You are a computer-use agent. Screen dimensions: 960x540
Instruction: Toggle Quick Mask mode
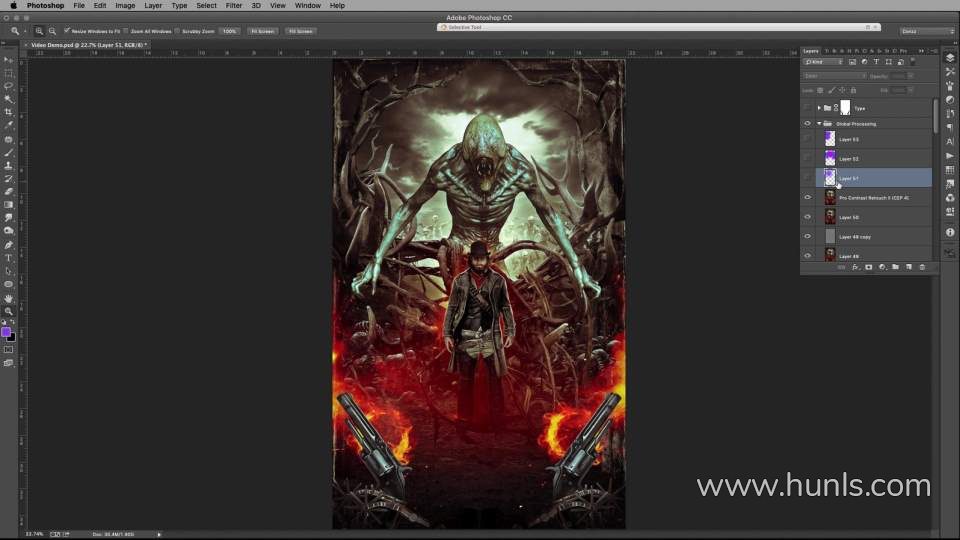pos(9,350)
